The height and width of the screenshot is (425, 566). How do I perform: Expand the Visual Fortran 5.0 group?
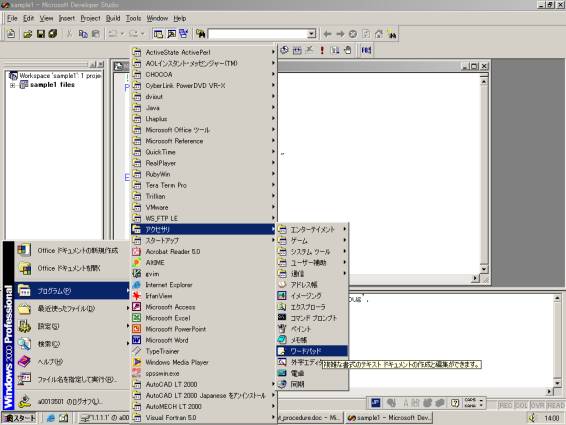click(x=203, y=417)
